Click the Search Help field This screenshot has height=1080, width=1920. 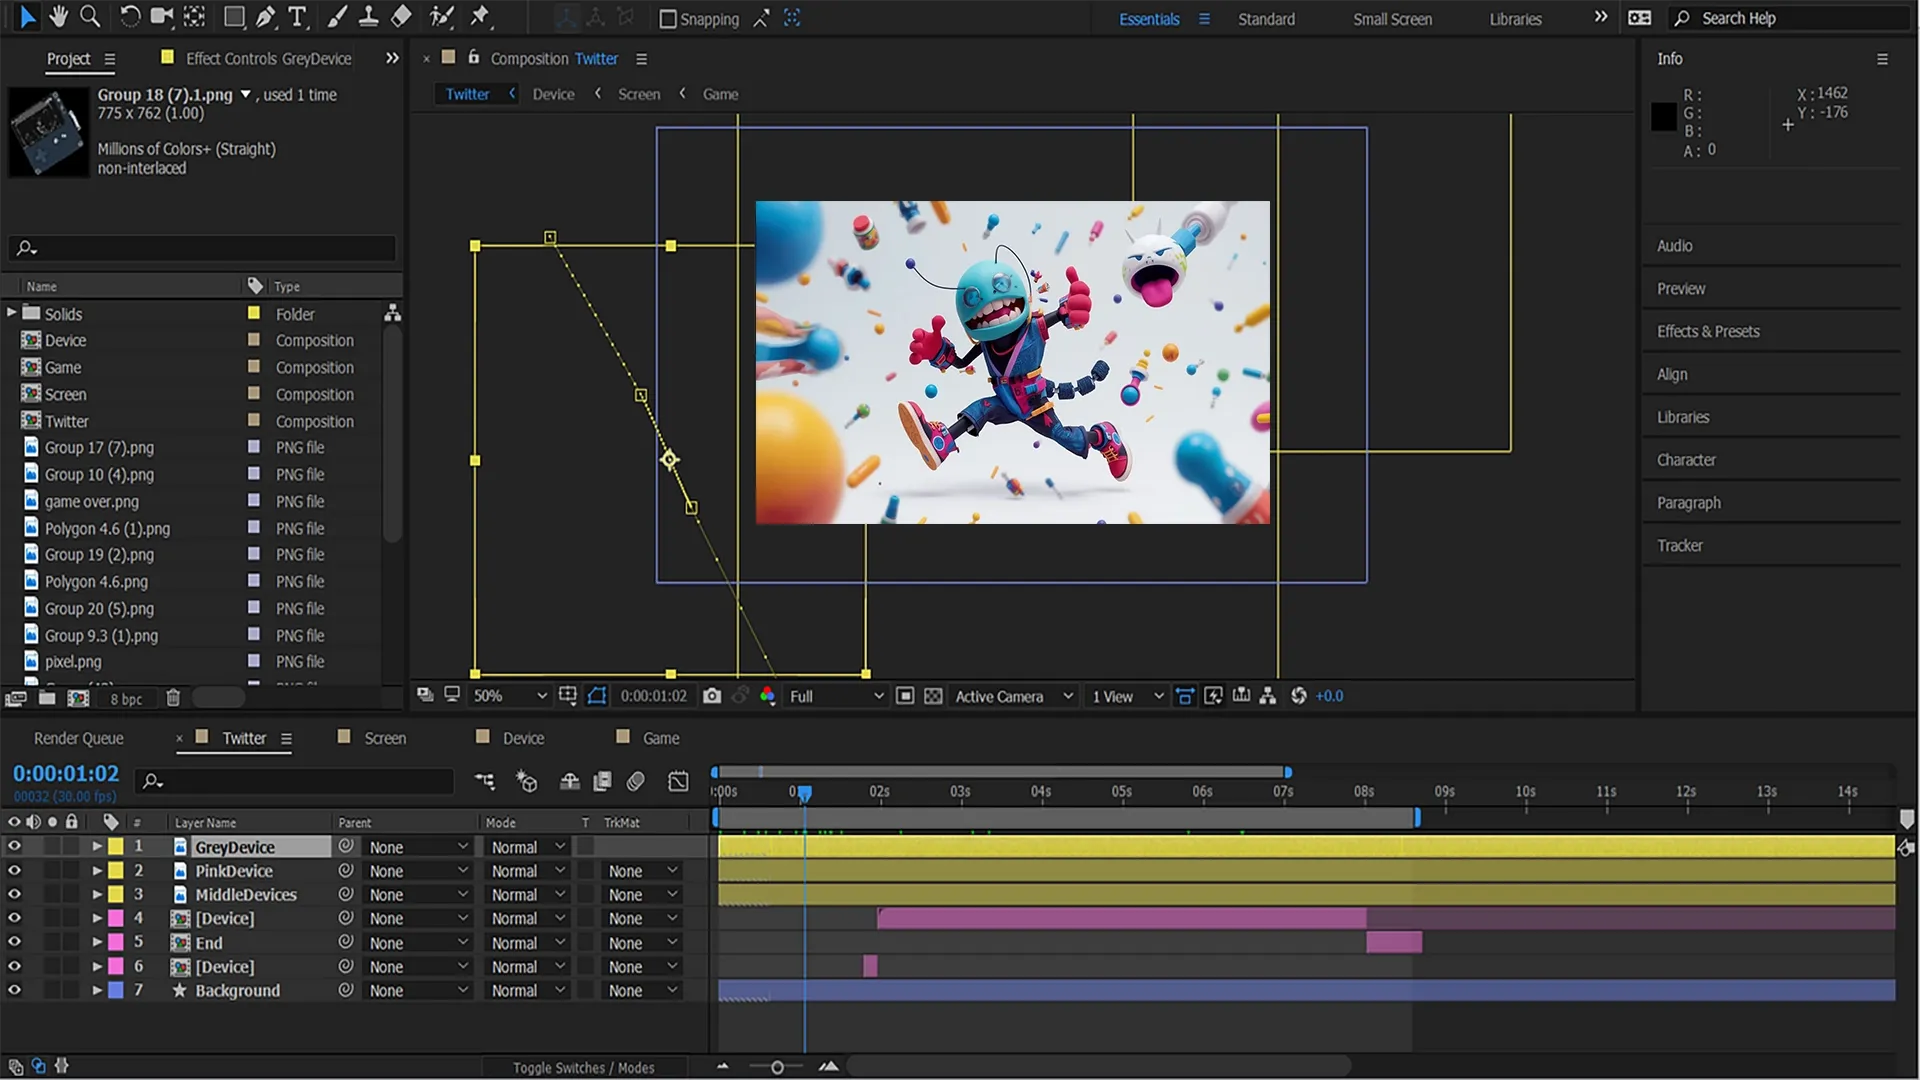click(x=1790, y=18)
